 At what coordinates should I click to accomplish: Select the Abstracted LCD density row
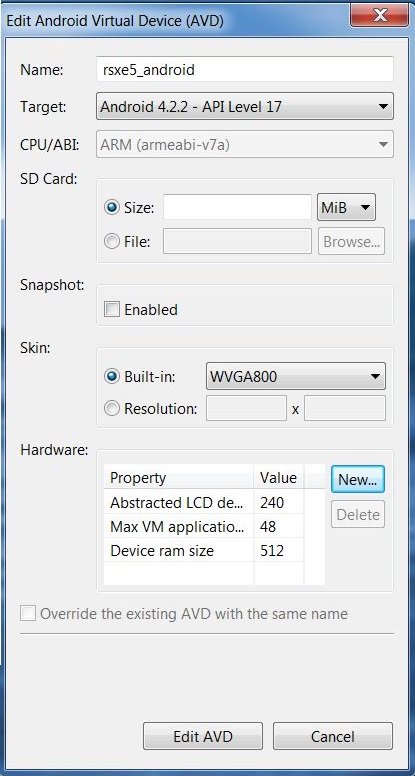(x=204, y=502)
